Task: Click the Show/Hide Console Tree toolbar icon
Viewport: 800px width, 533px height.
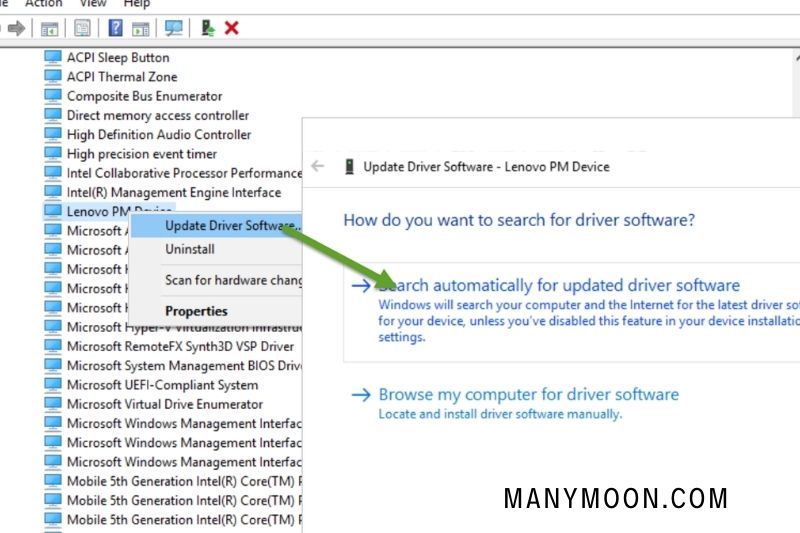Action: click(x=49, y=29)
